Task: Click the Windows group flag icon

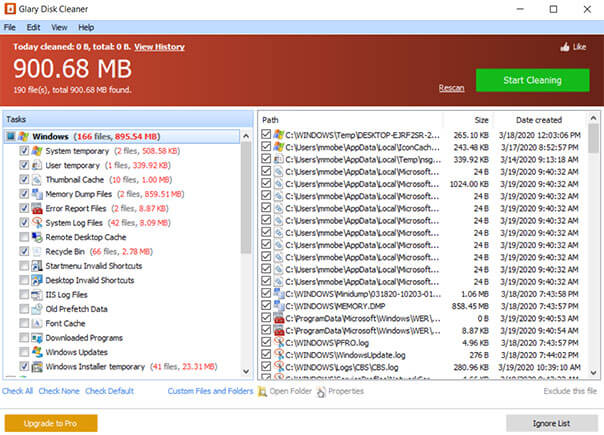Action: (24, 136)
